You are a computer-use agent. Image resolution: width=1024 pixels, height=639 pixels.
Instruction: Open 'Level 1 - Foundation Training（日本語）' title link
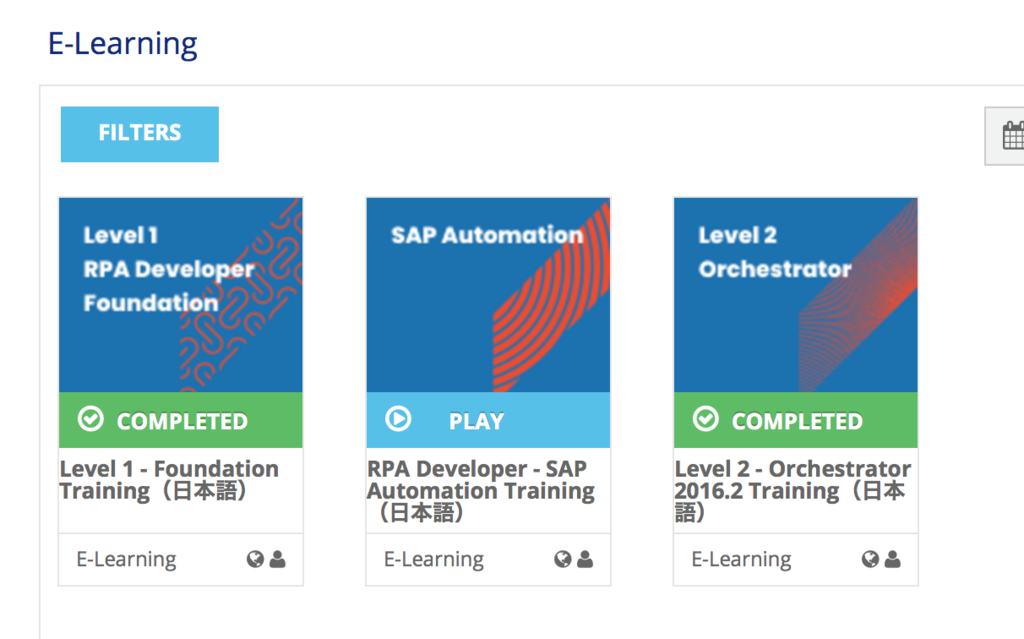pos(169,480)
